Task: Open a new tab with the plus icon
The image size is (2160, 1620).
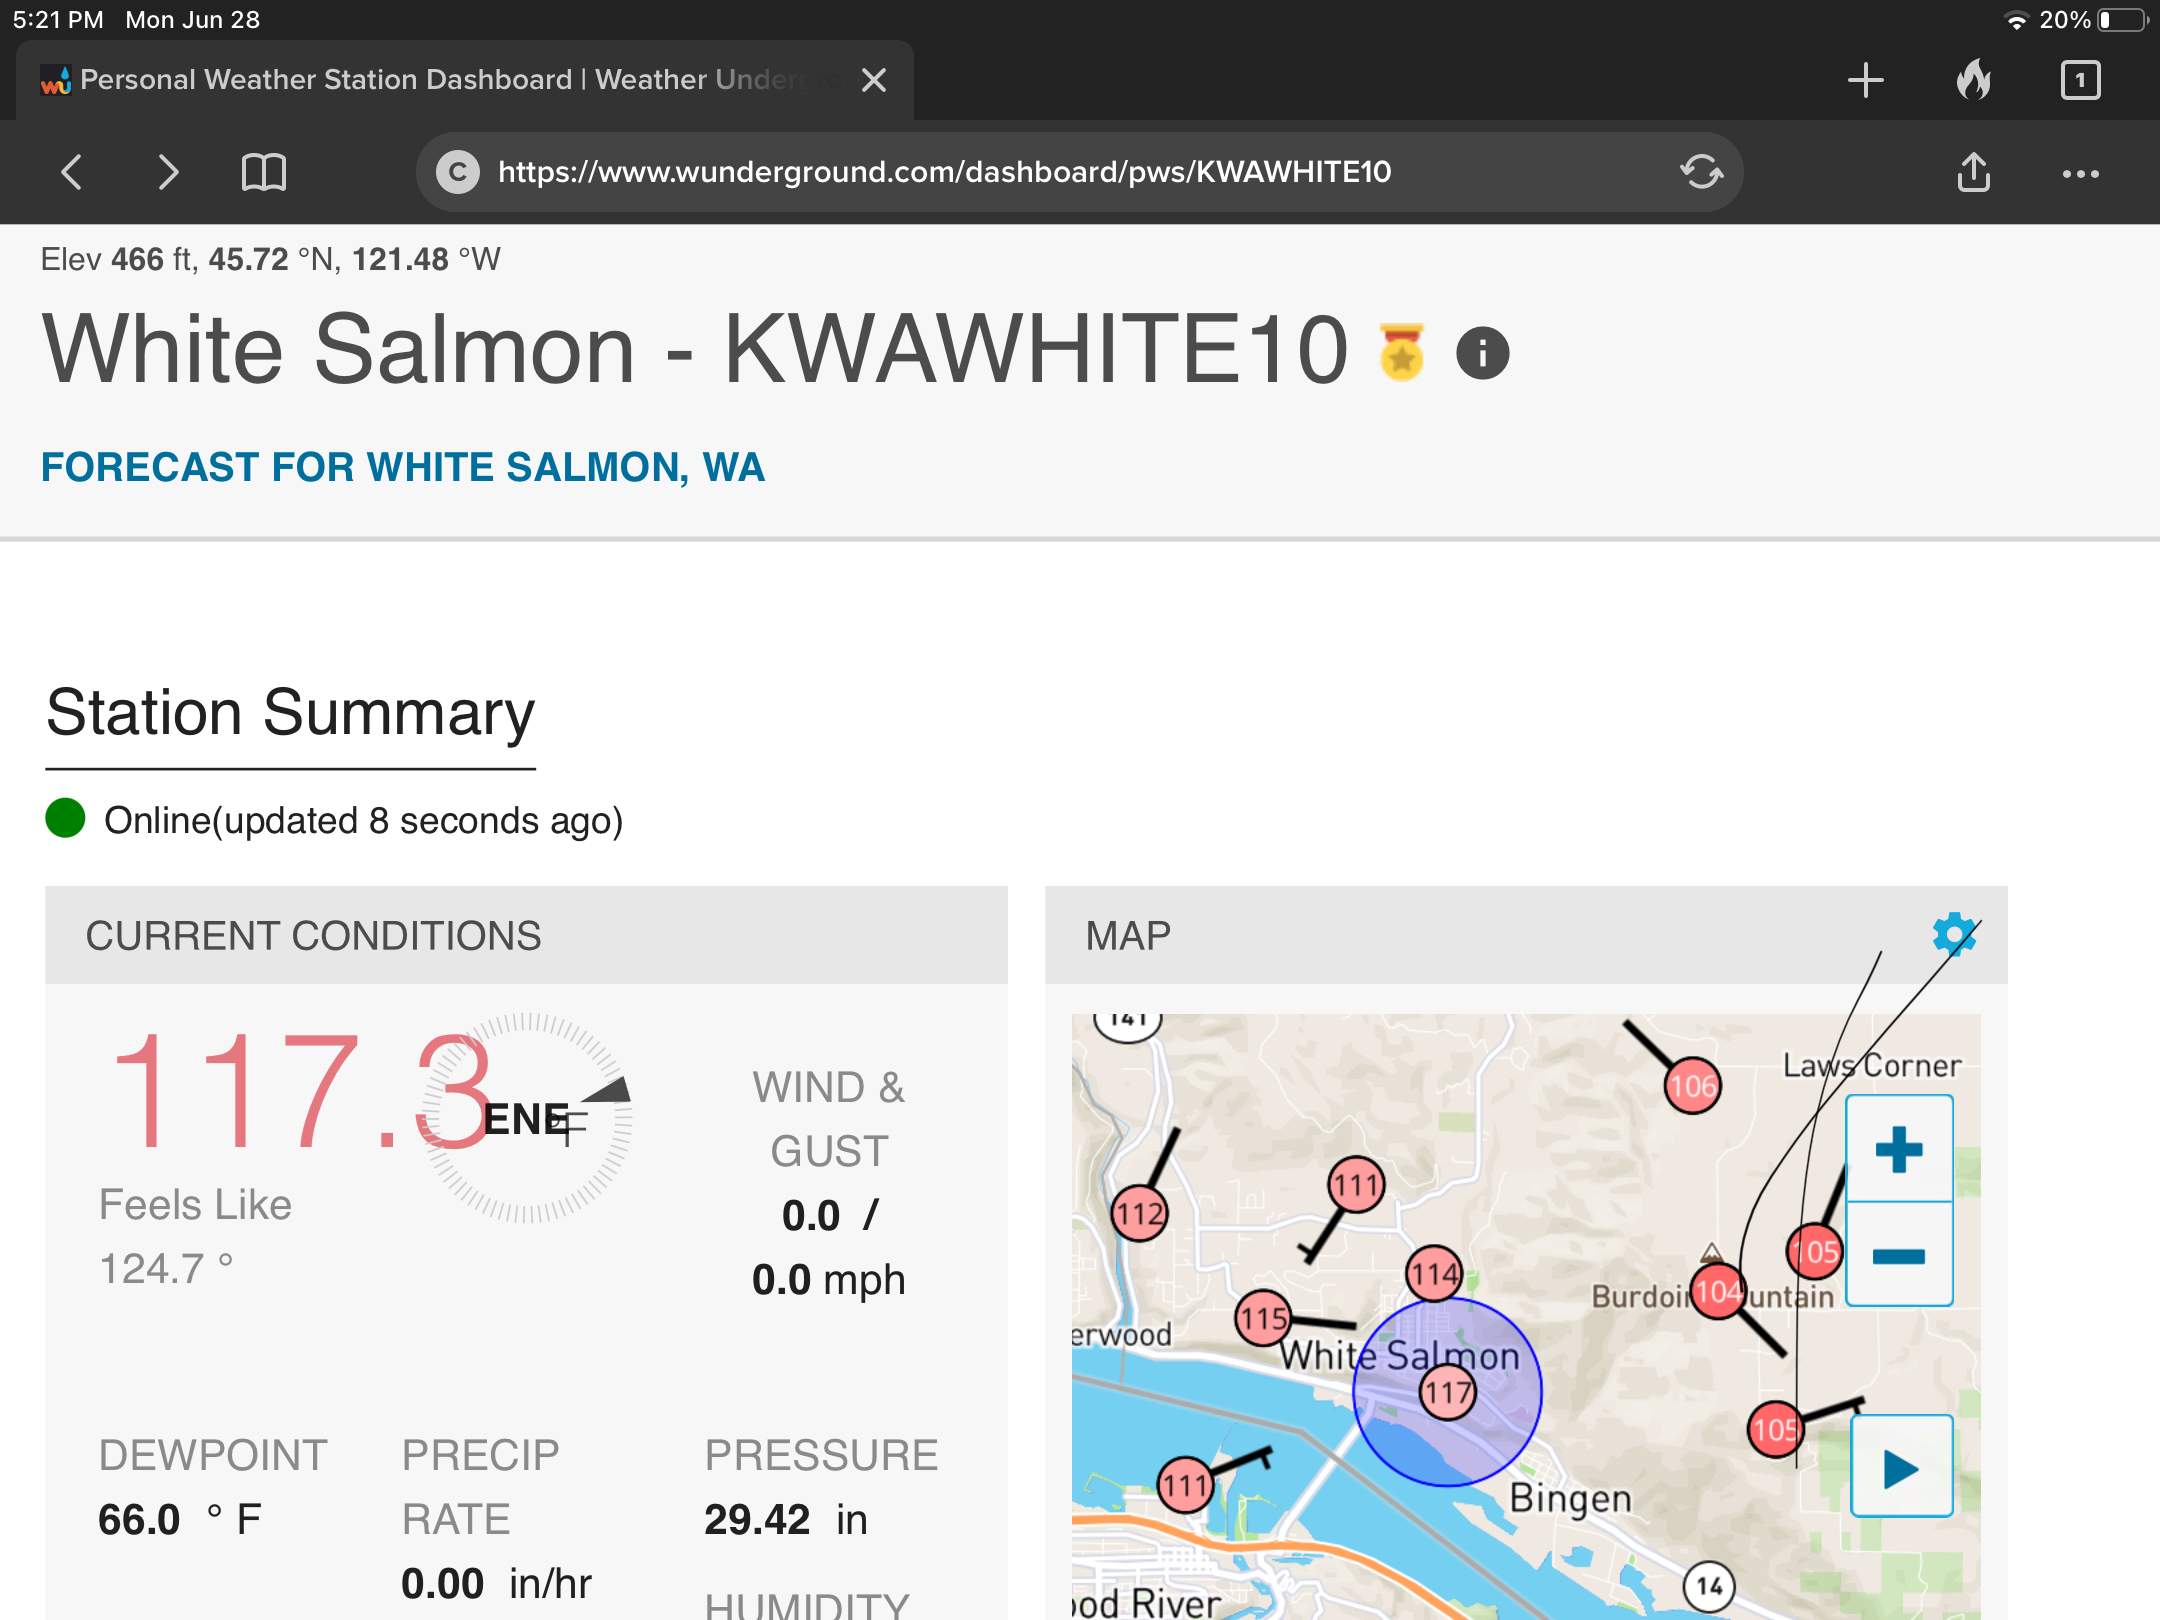Action: click(x=1865, y=80)
